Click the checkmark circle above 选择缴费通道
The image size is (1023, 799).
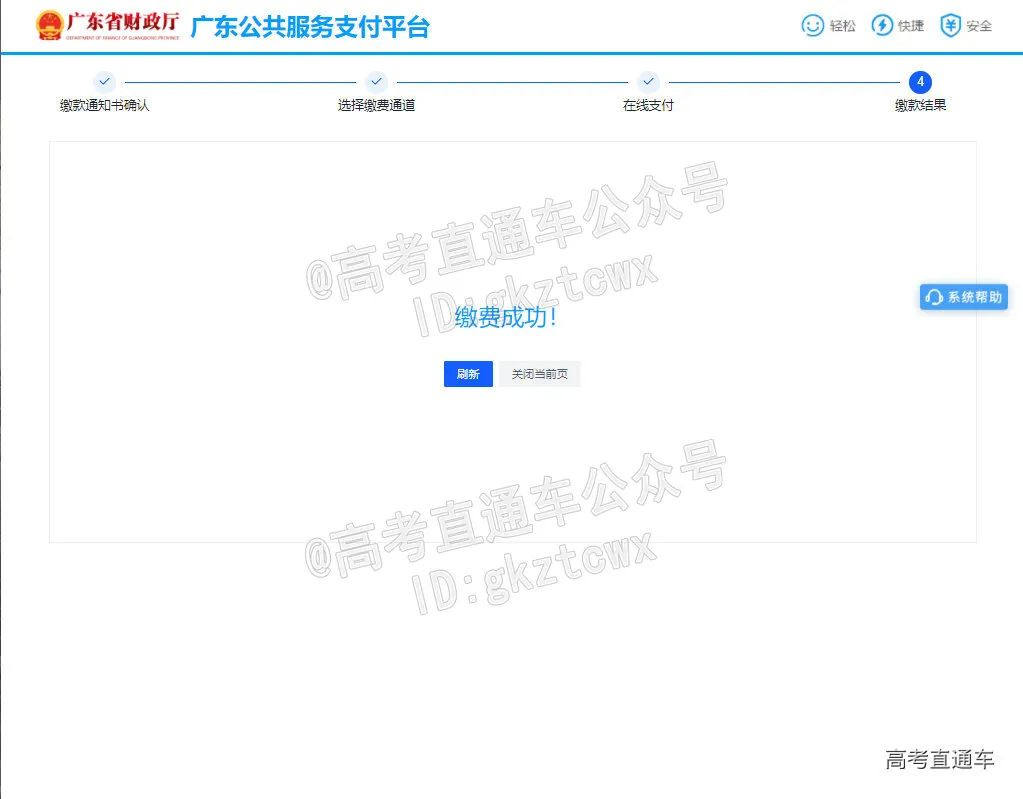coord(376,82)
